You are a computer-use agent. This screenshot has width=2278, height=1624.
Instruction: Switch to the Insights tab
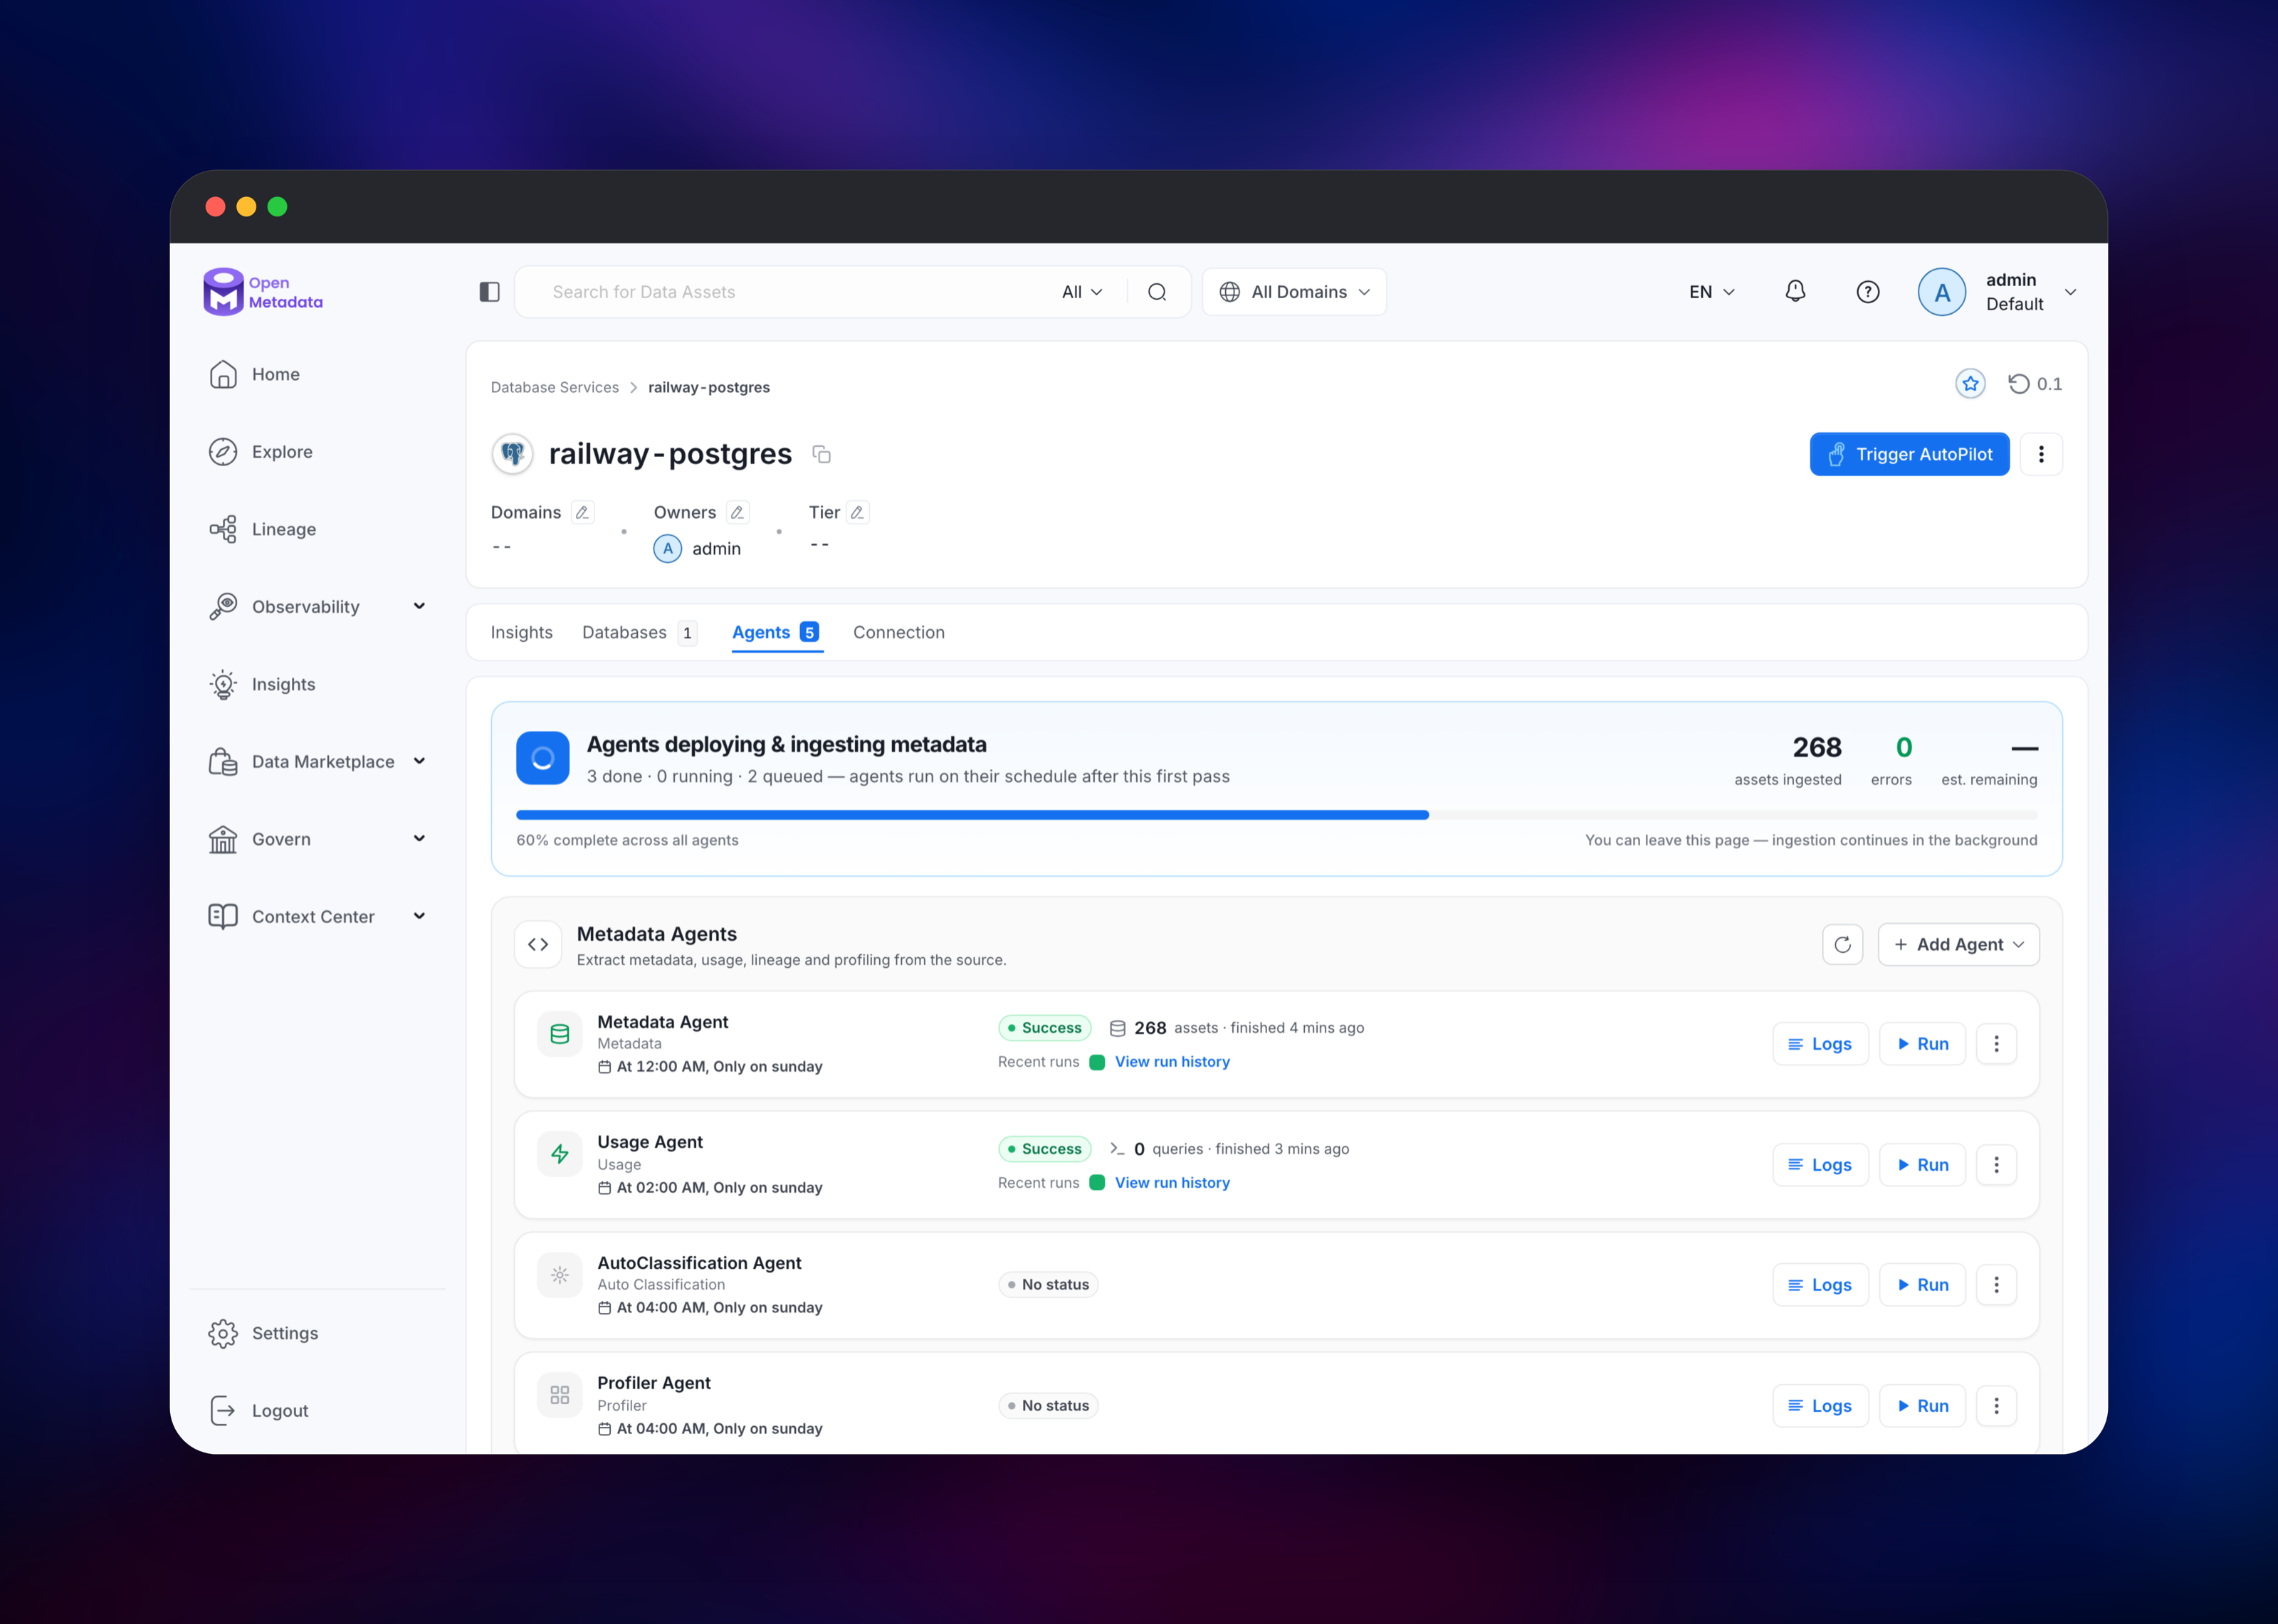(521, 632)
